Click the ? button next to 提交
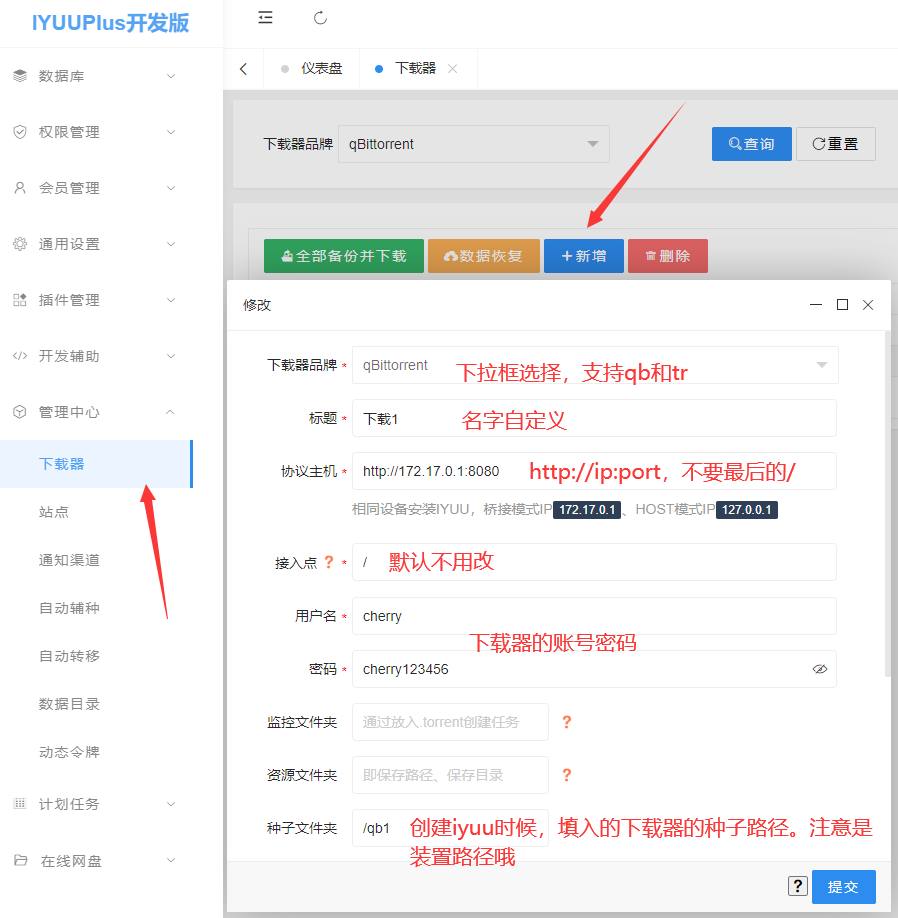 coord(797,886)
